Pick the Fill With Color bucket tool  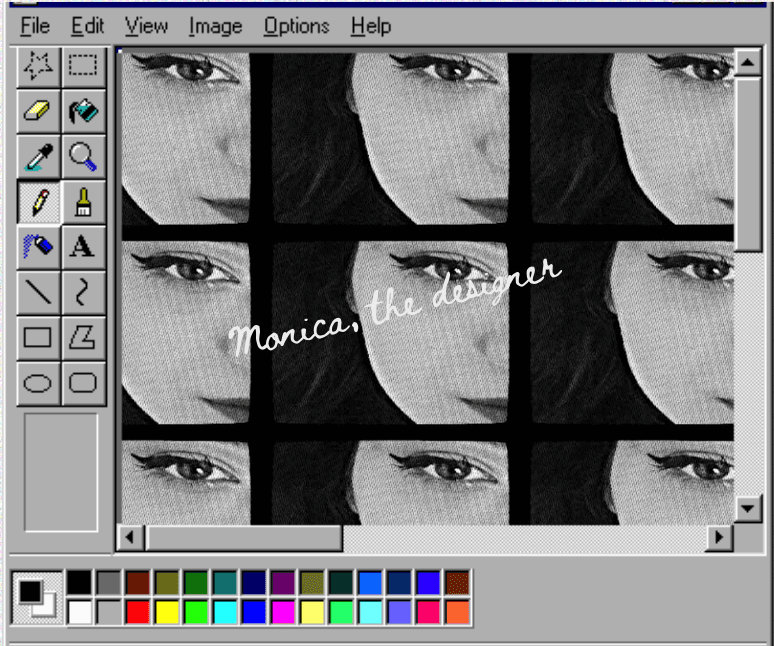[83, 111]
